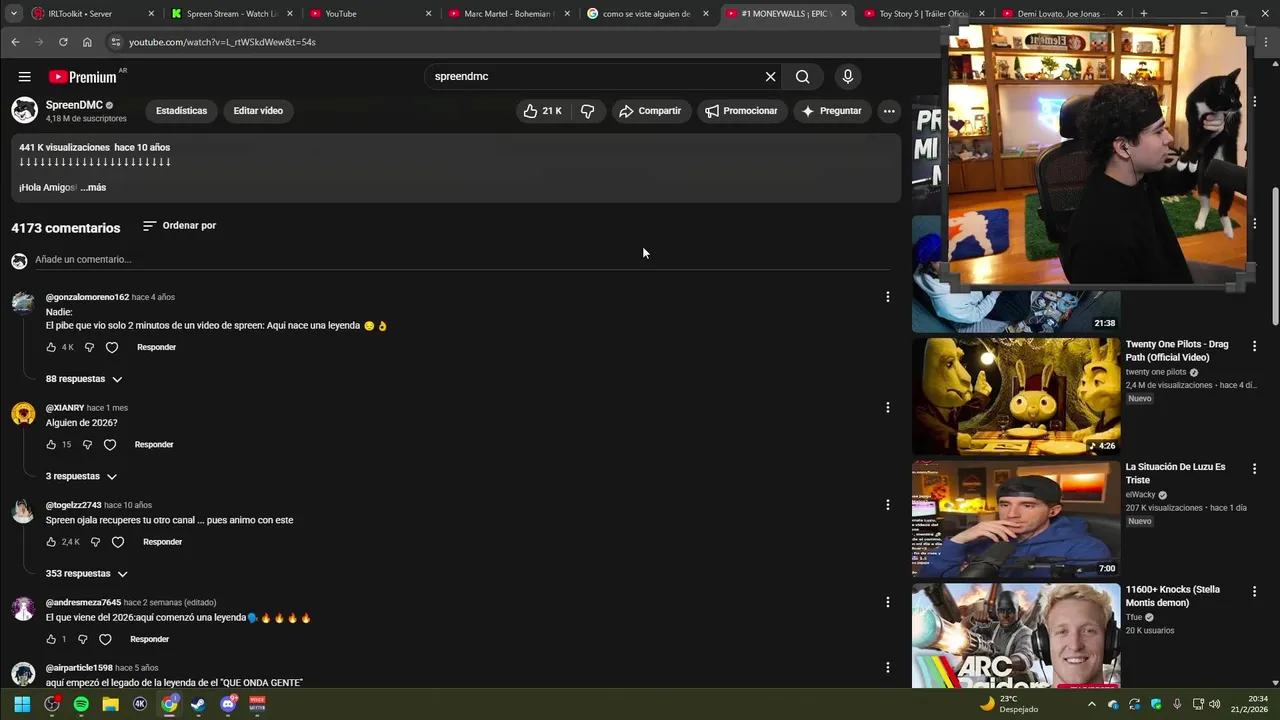This screenshot has width=1280, height=720.
Task: Dislike the video with thumbs down
Action: [587, 111]
